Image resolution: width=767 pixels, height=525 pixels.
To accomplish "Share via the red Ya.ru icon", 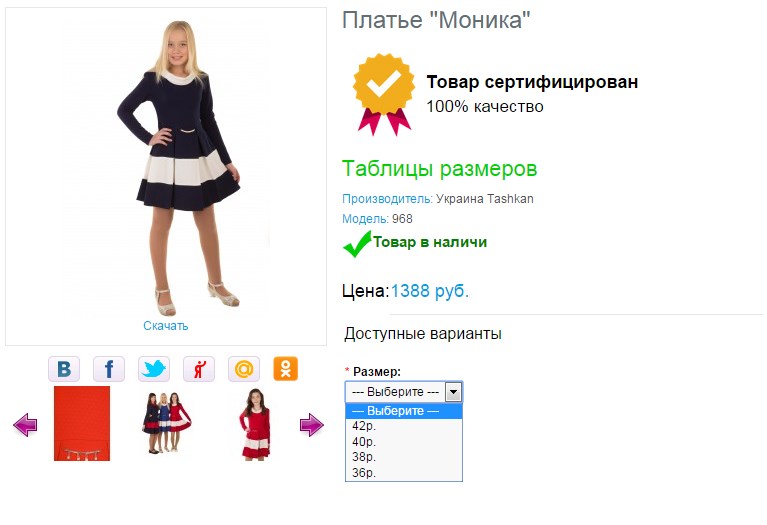I will click(x=199, y=369).
